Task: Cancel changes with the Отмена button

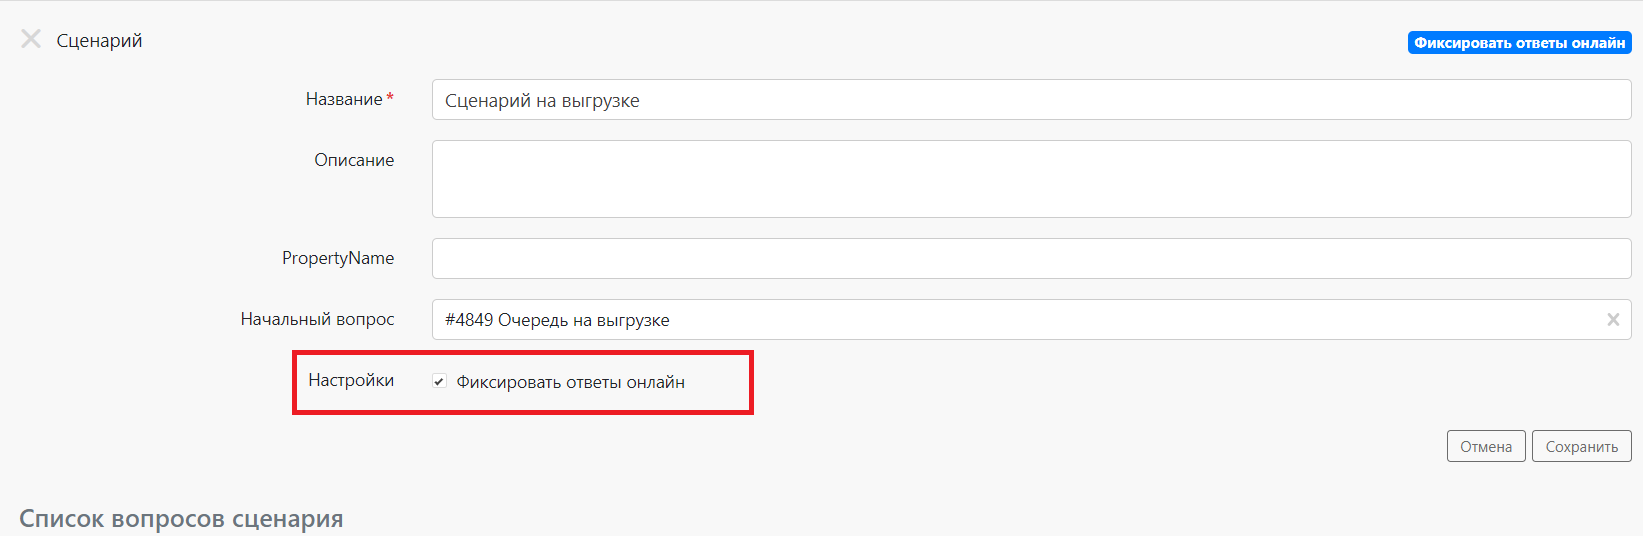Action: pos(1485,447)
